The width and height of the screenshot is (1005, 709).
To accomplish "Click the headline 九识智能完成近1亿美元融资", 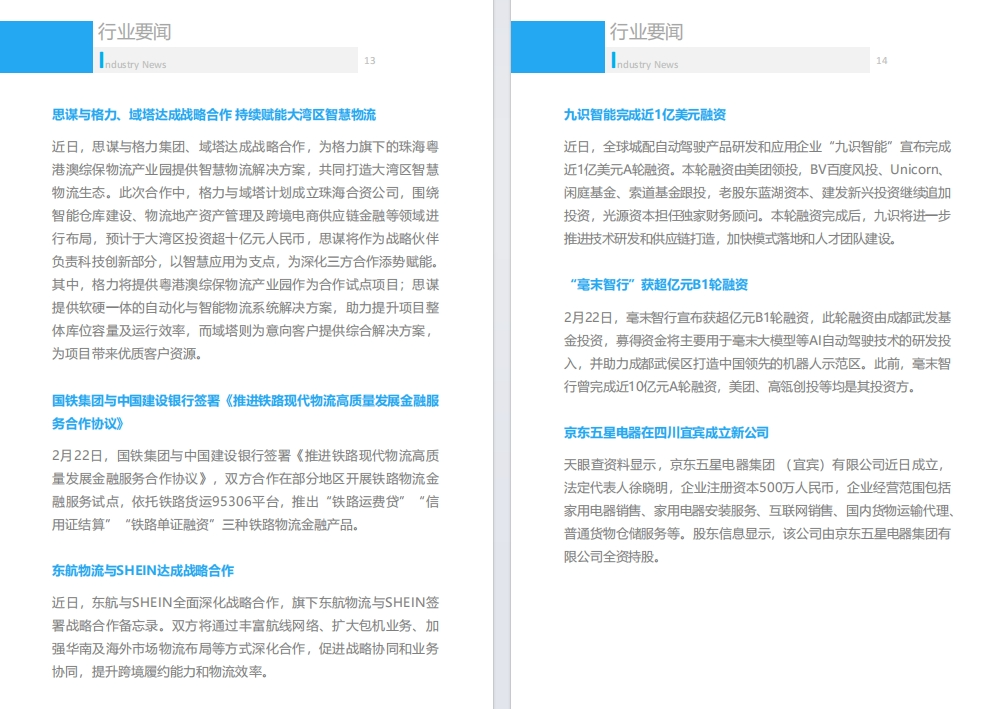I will click(645, 115).
